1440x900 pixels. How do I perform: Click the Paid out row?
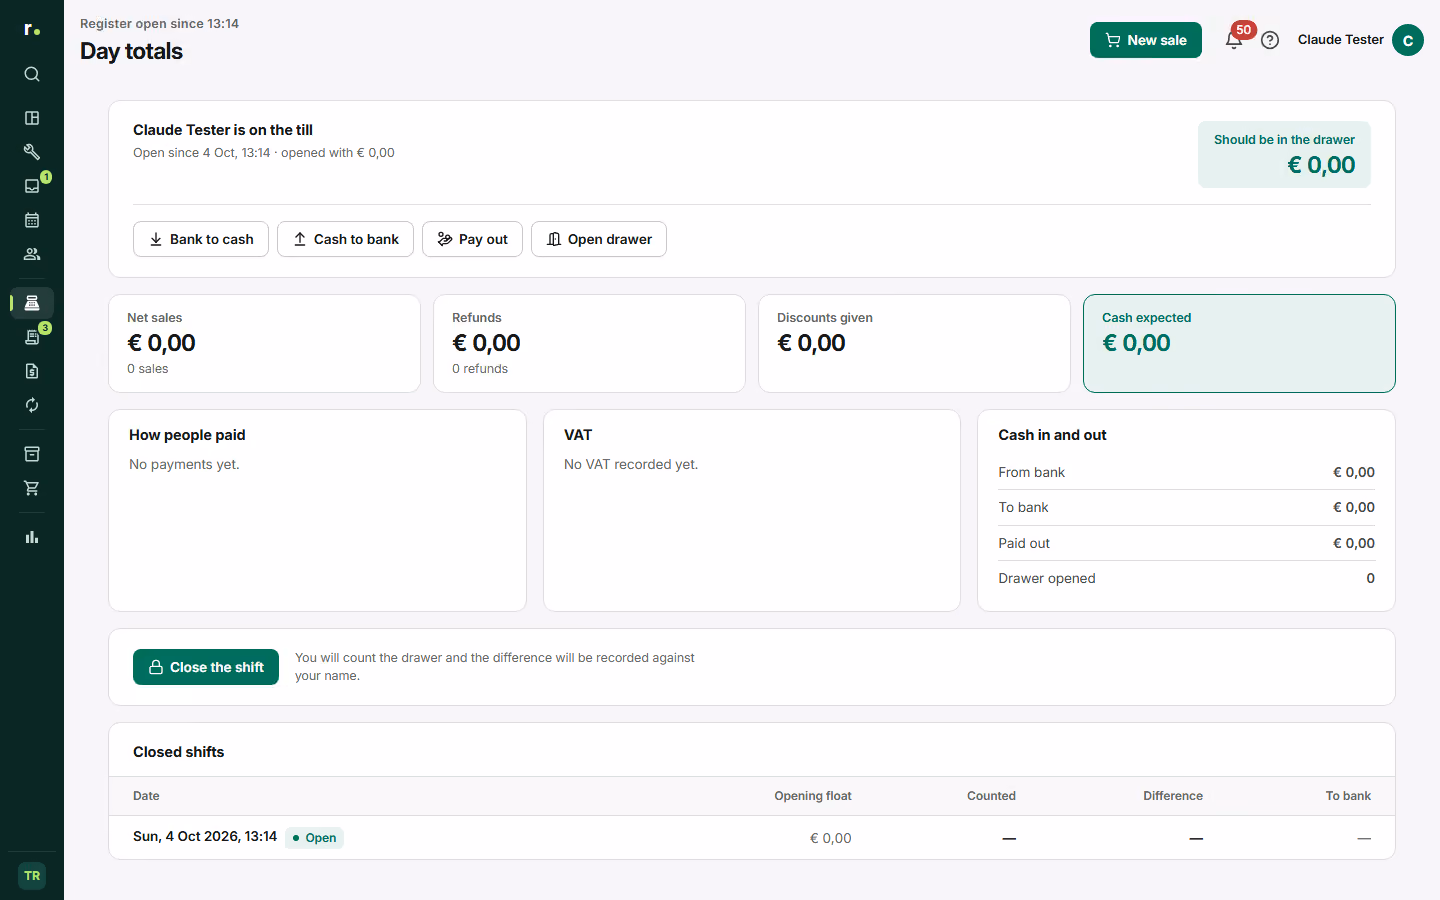[1186, 543]
